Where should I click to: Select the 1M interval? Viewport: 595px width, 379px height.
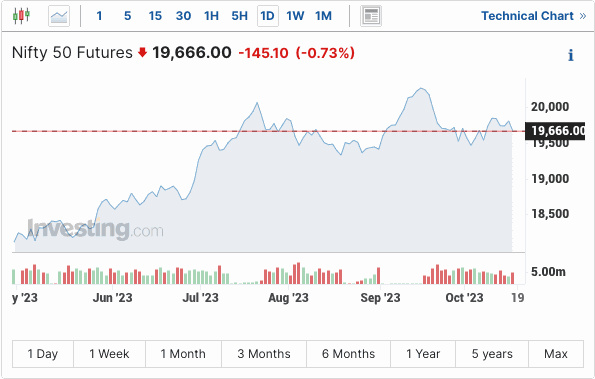pyautogui.click(x=323, y=16)
